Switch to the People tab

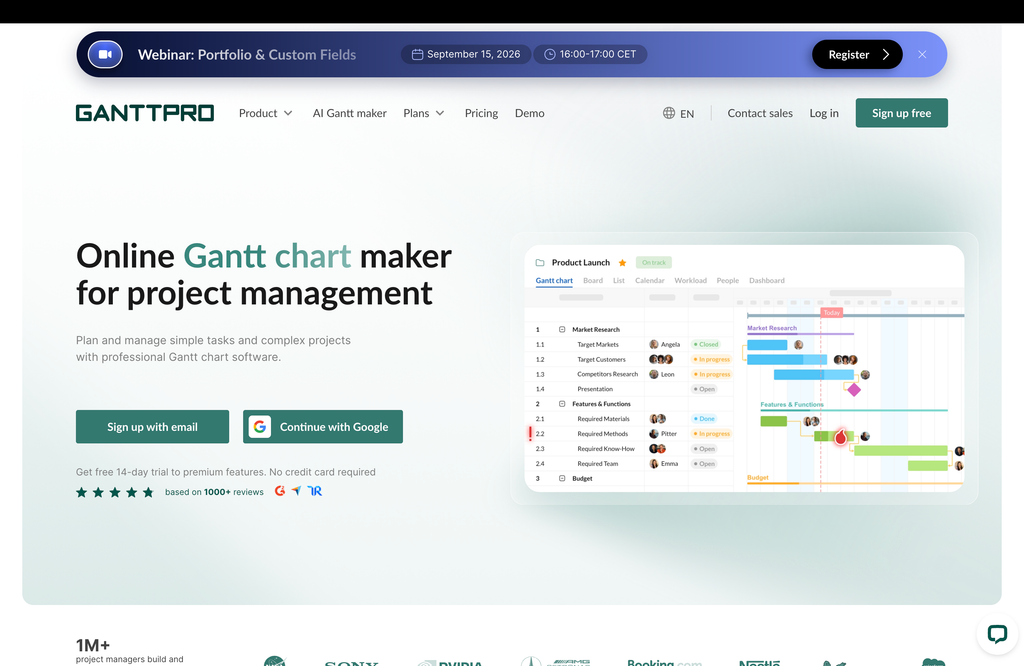click(x=728, y=281)
